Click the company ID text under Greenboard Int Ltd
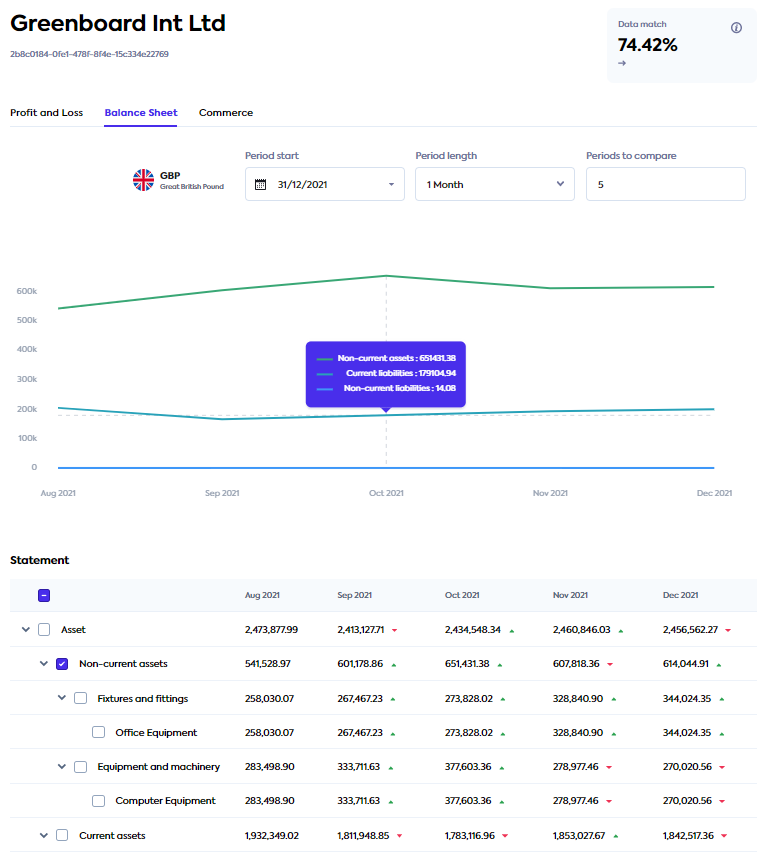 point(89,54)
